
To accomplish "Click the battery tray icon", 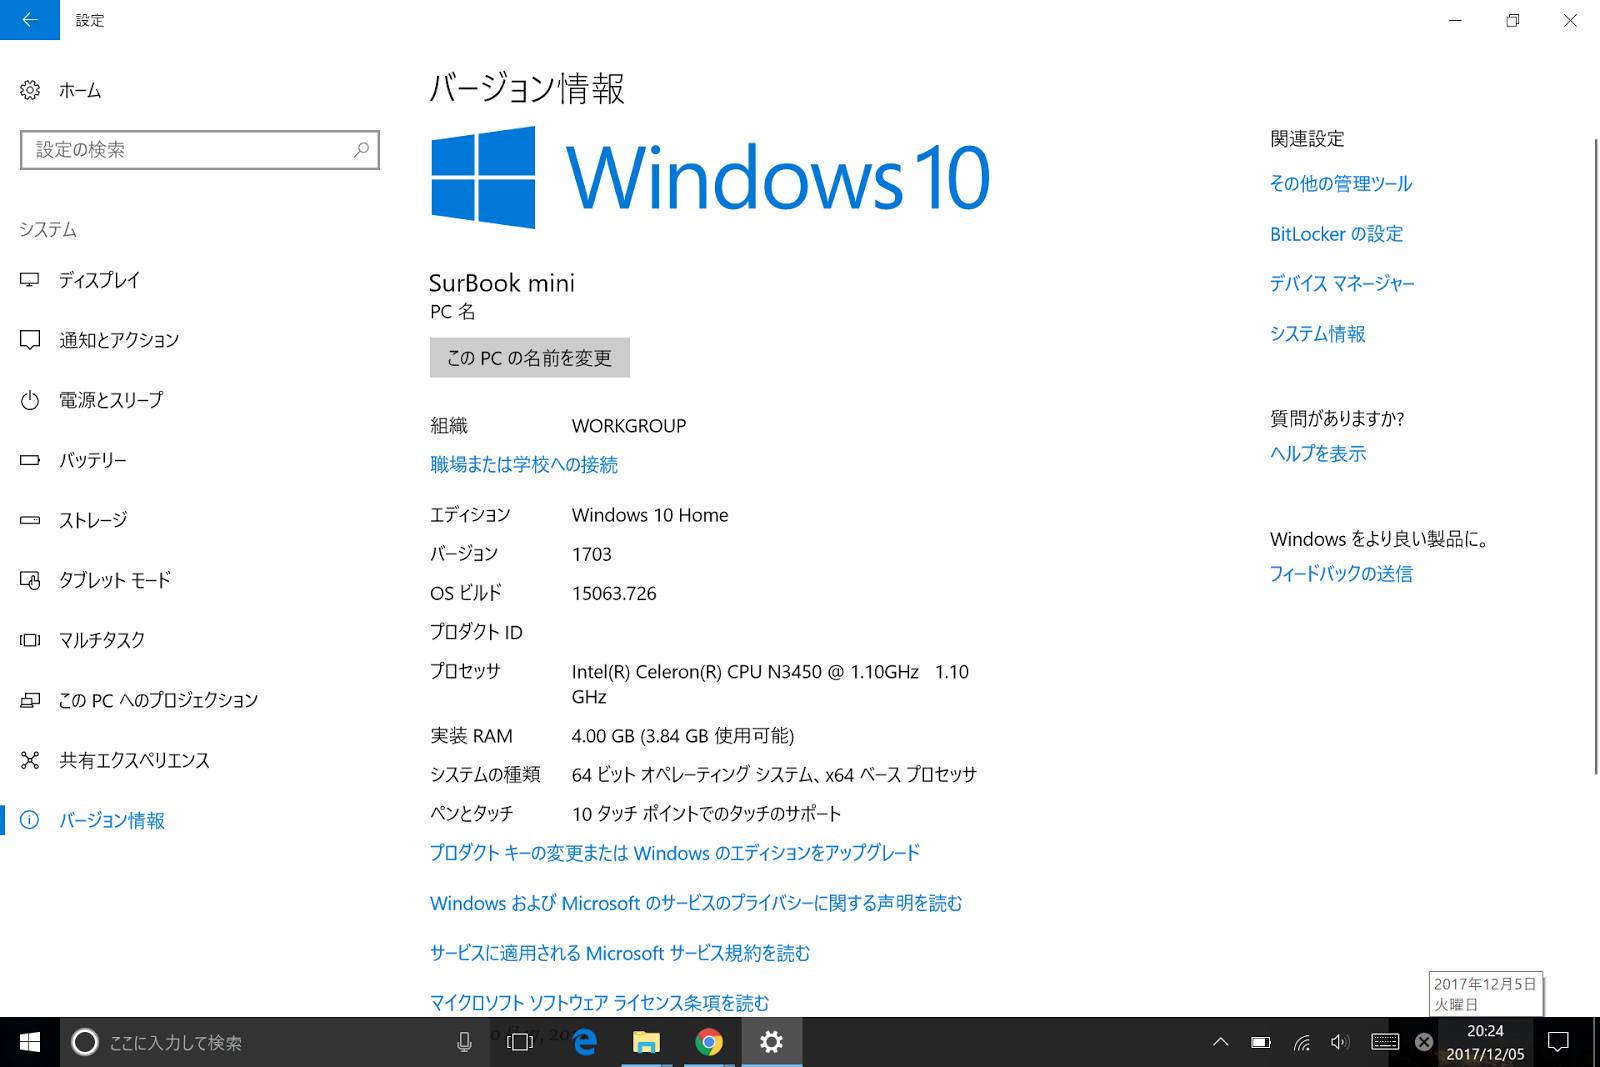I will (x=1261, y=1042).
